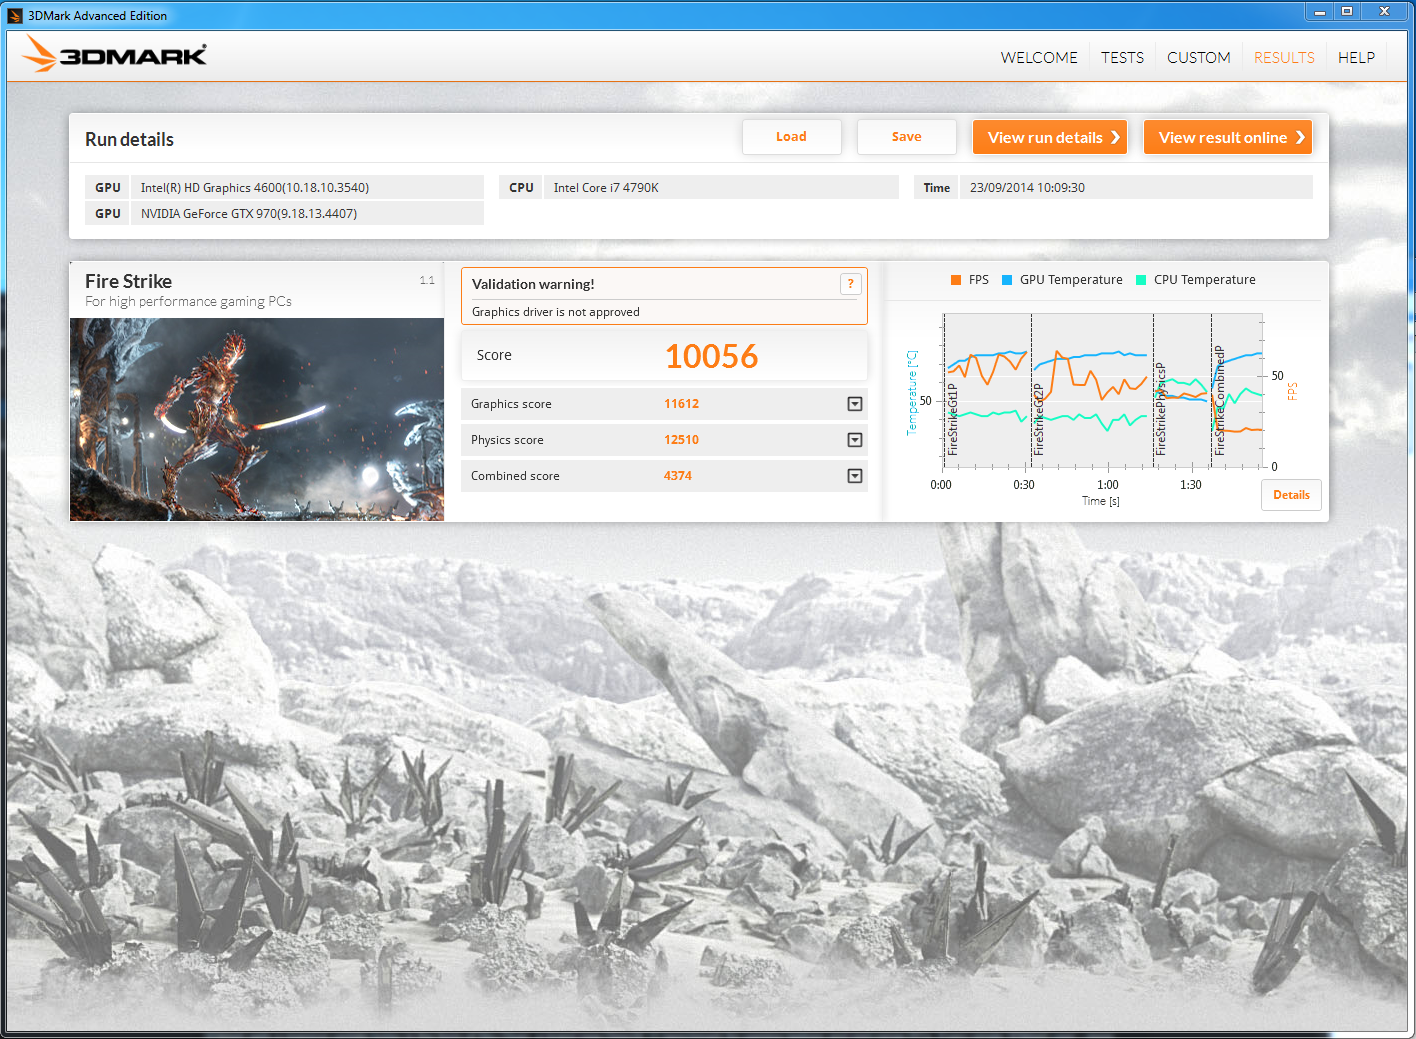The width and height of the screenshot is (1416, 1039).
Task: Click the Fire Strike test title
Action: [x=128, y=281]
